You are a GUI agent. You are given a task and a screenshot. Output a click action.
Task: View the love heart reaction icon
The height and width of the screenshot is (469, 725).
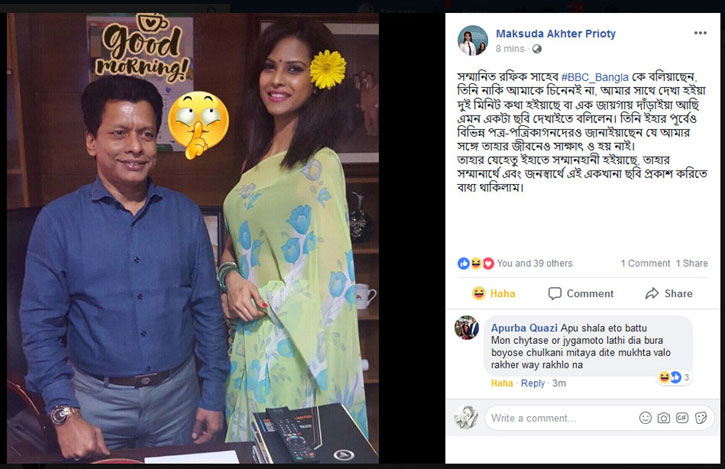pyautogui.click(x=488, y=264)
